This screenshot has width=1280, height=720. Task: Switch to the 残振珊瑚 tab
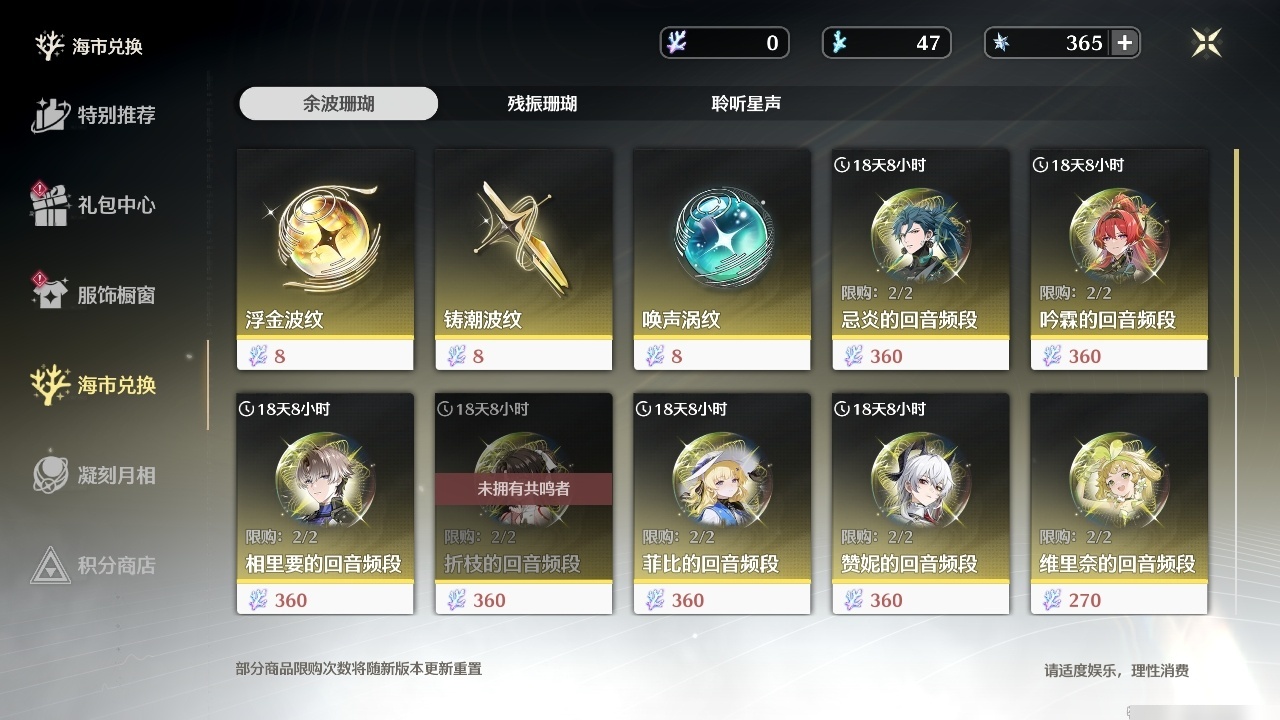tap(542, 103)
